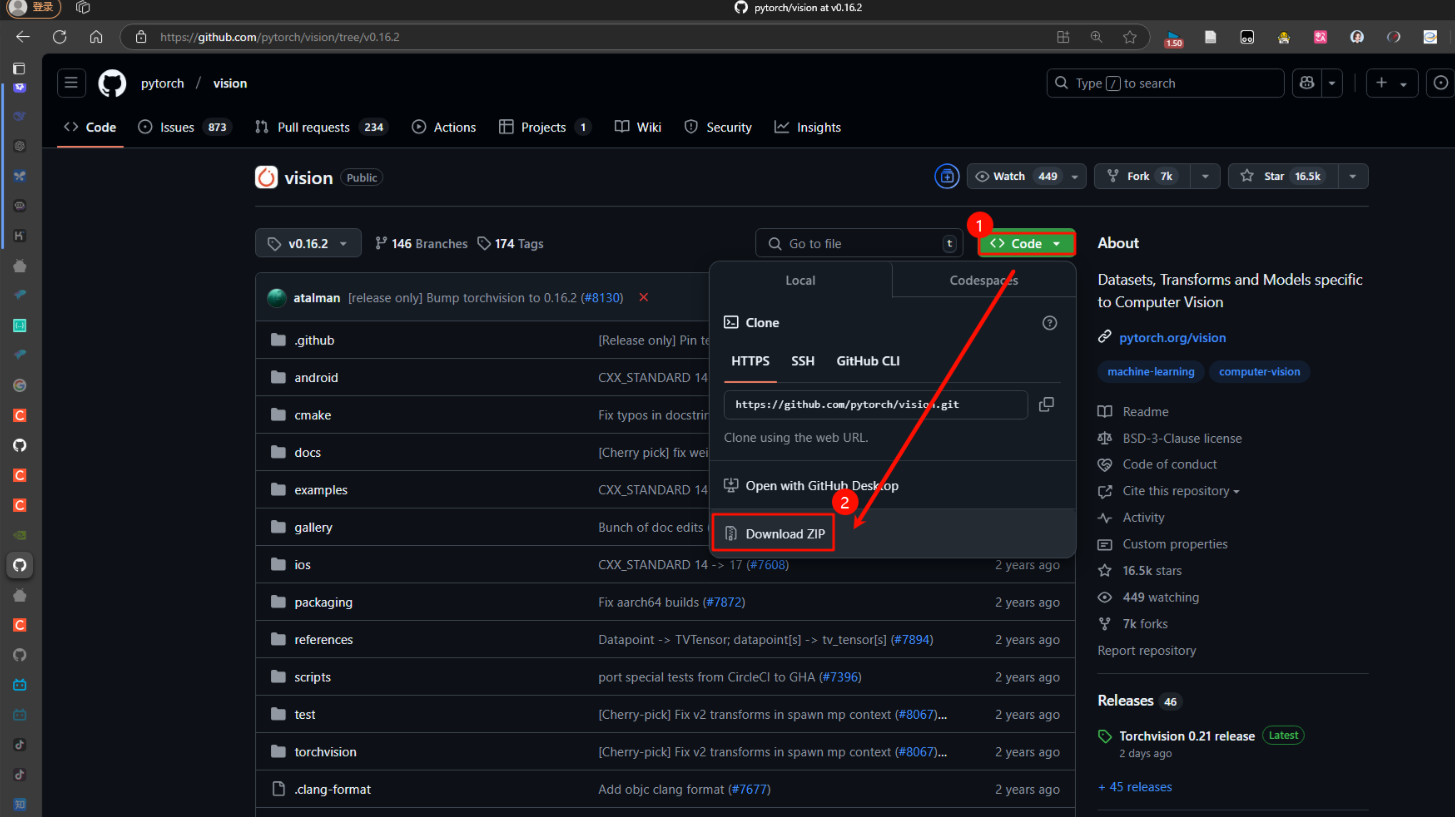
Task: Open the Projects tab
Action: pos(544,127)
